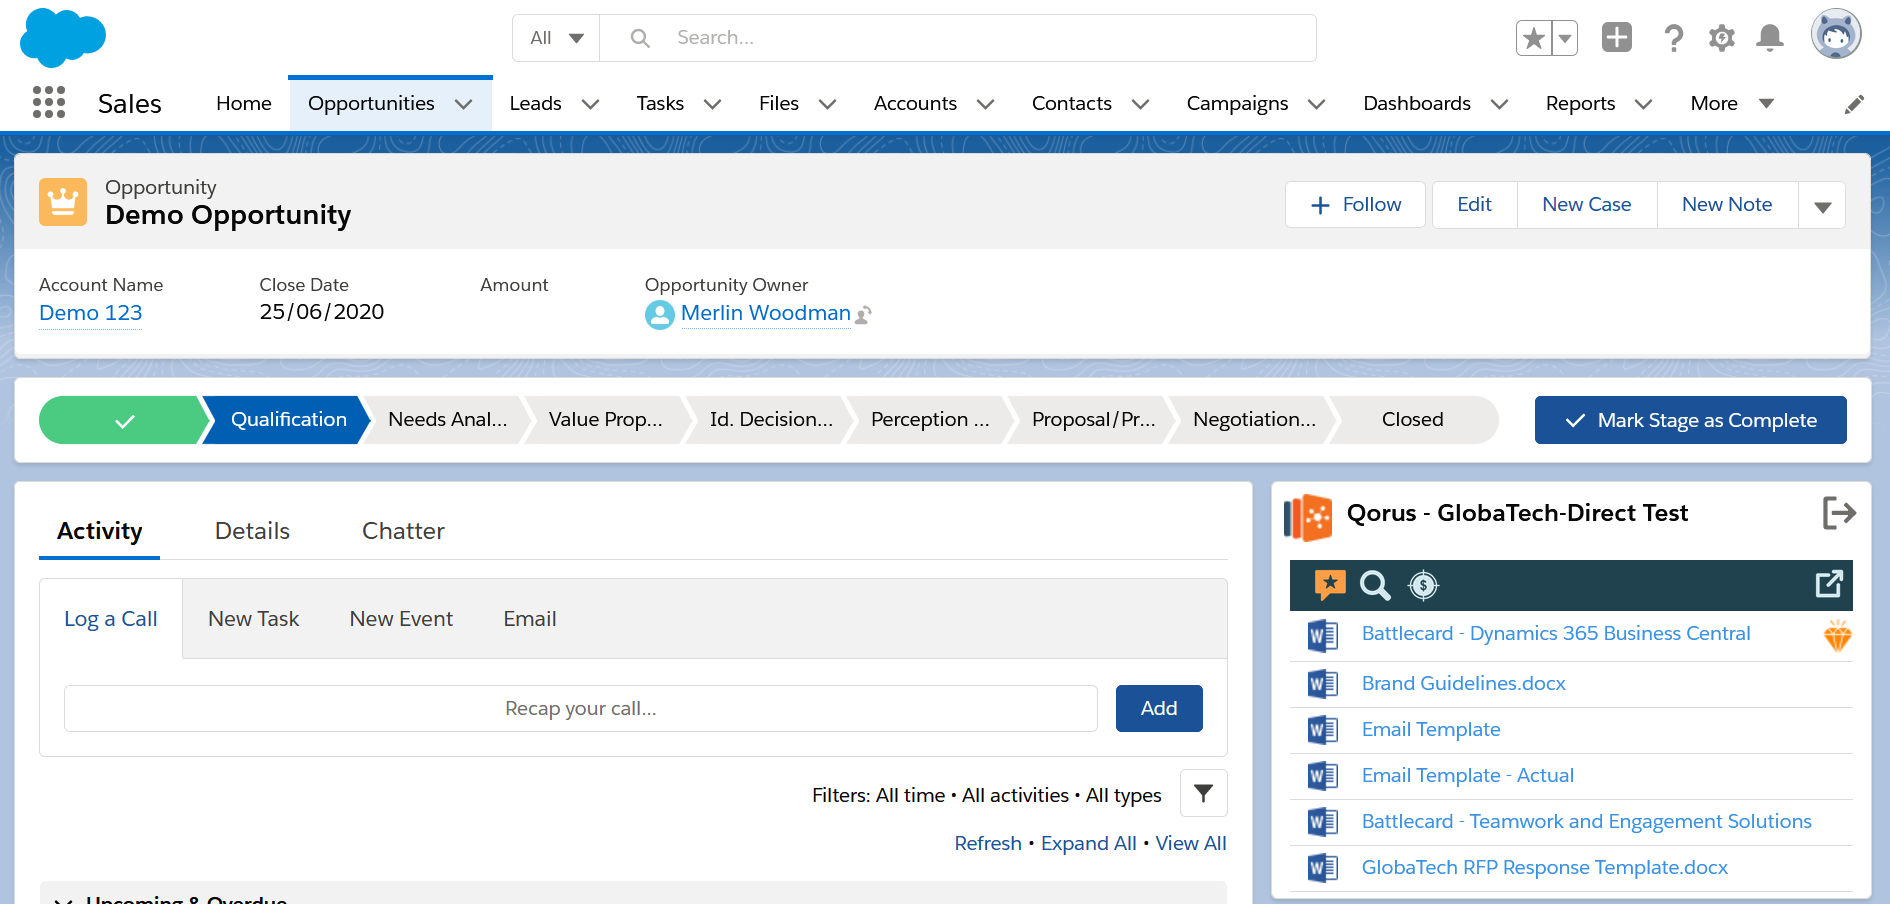Click Mark Stage as Complete button
The width and height of the screenshot is (1890, 904).
(1690, 420)
